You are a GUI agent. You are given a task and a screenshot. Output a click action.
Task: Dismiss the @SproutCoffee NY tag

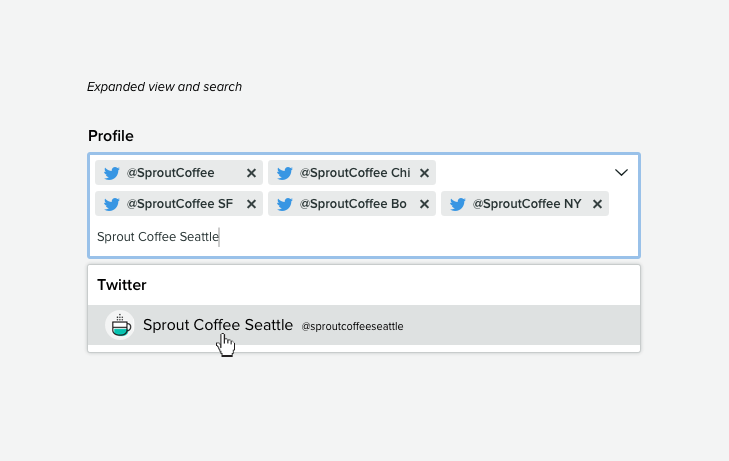tap(597, 204)
